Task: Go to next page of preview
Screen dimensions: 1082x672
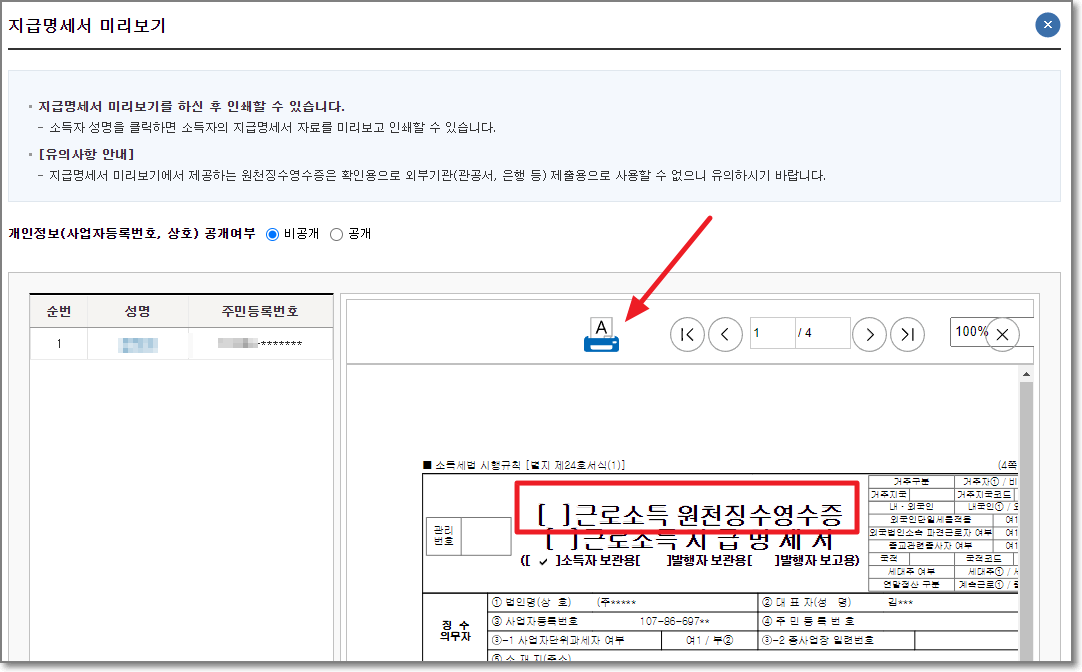Action: 869,335
